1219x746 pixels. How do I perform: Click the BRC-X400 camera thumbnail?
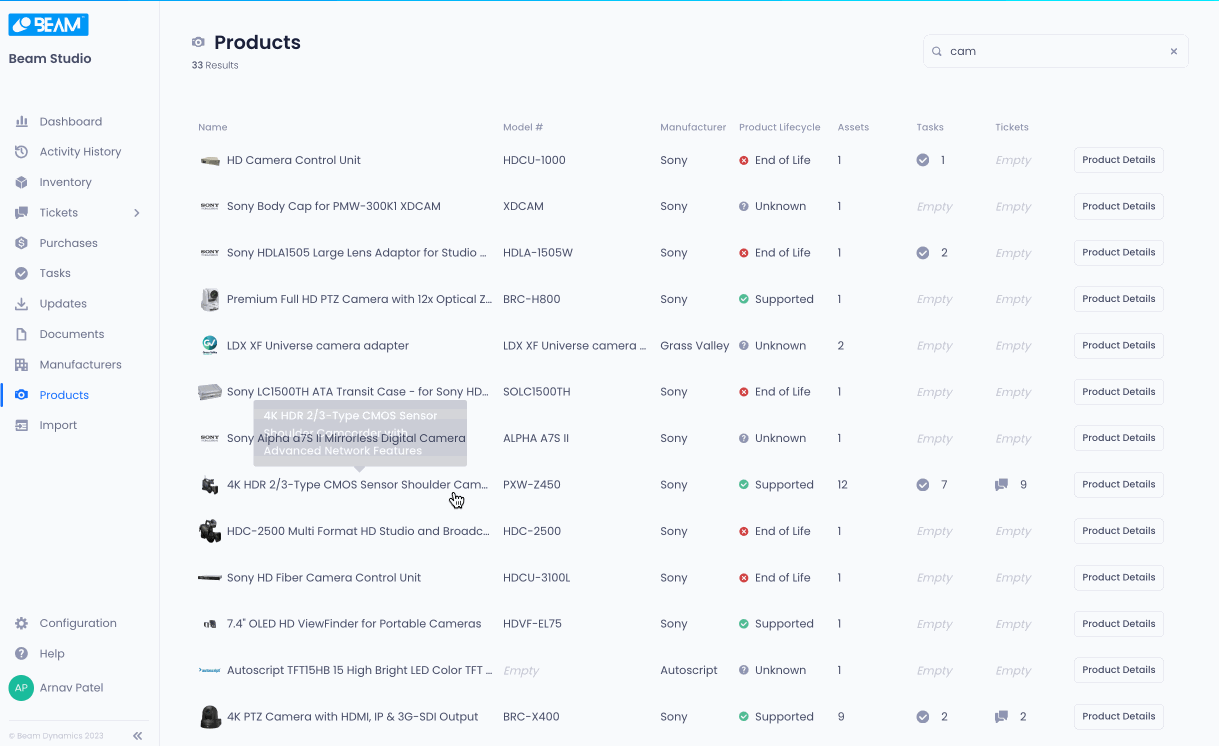point(210,717)
